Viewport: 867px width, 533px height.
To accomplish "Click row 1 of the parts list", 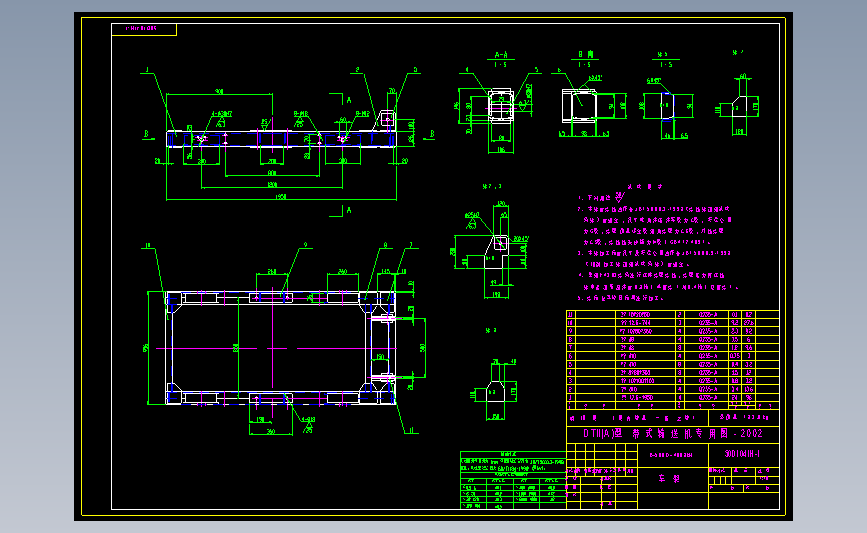I will (x=673, y=398).
